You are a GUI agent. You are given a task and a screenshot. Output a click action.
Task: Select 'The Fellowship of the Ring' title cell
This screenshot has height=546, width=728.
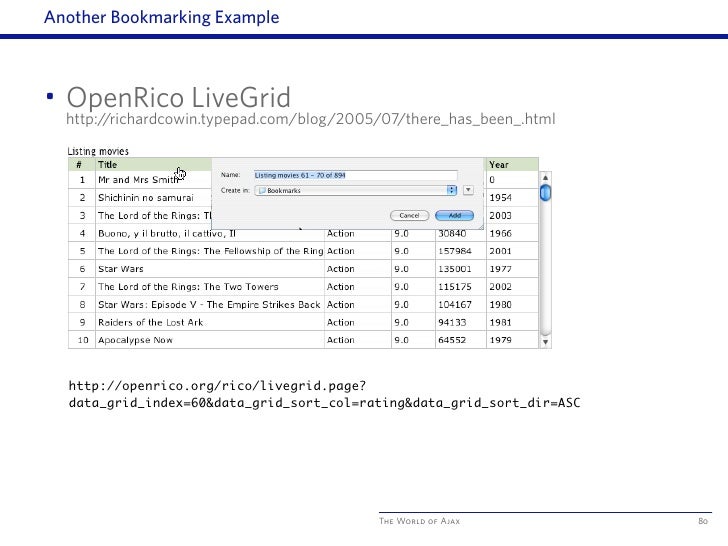[x=210, y=251]
